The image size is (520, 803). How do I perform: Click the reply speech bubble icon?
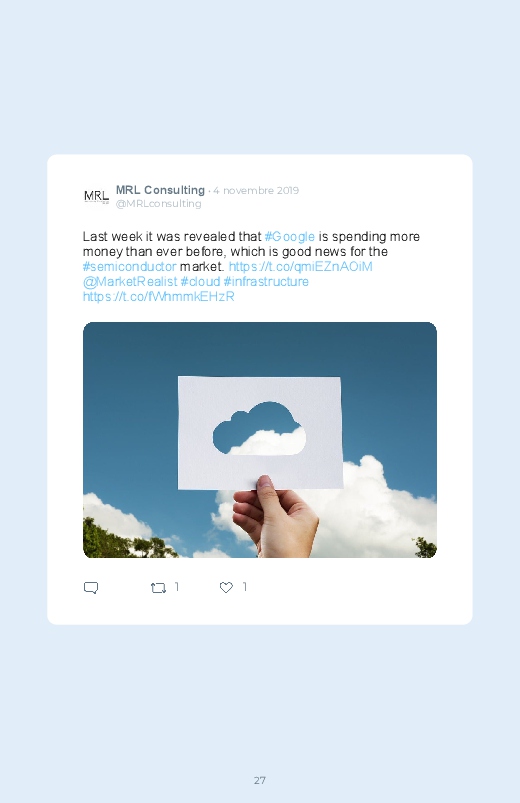coord(91,587)
